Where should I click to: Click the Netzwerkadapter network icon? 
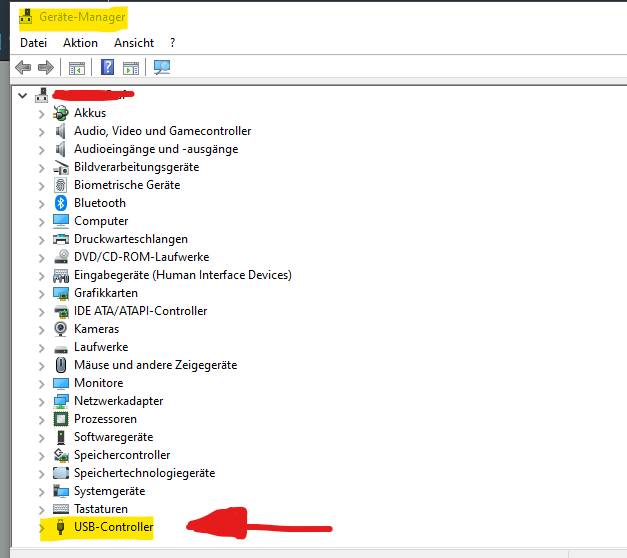[61, 401]
